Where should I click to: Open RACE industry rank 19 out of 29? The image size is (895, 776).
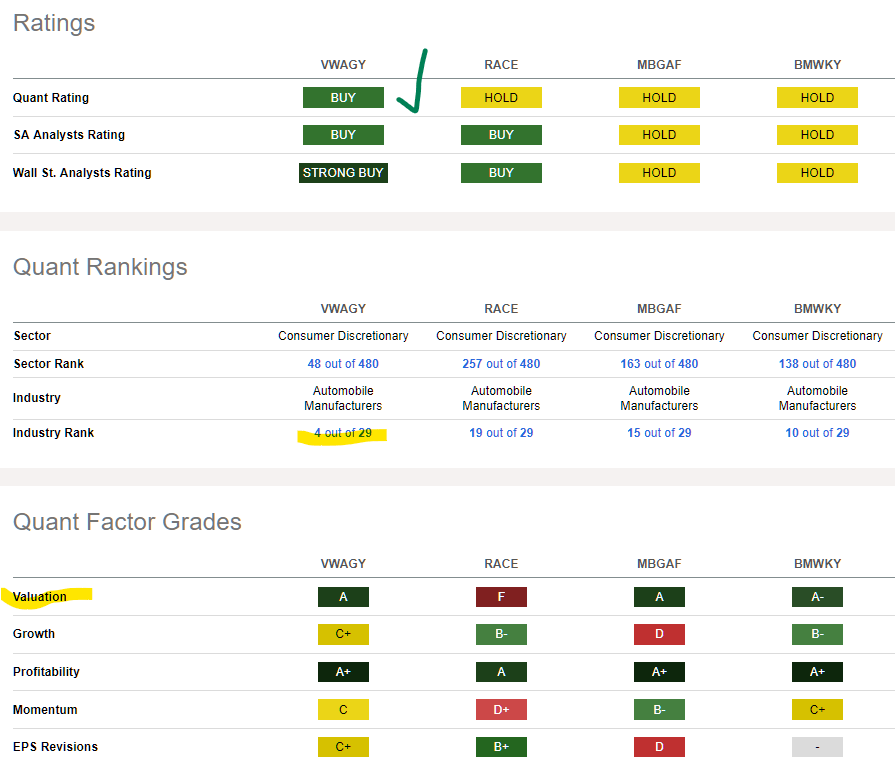(501, 433)
